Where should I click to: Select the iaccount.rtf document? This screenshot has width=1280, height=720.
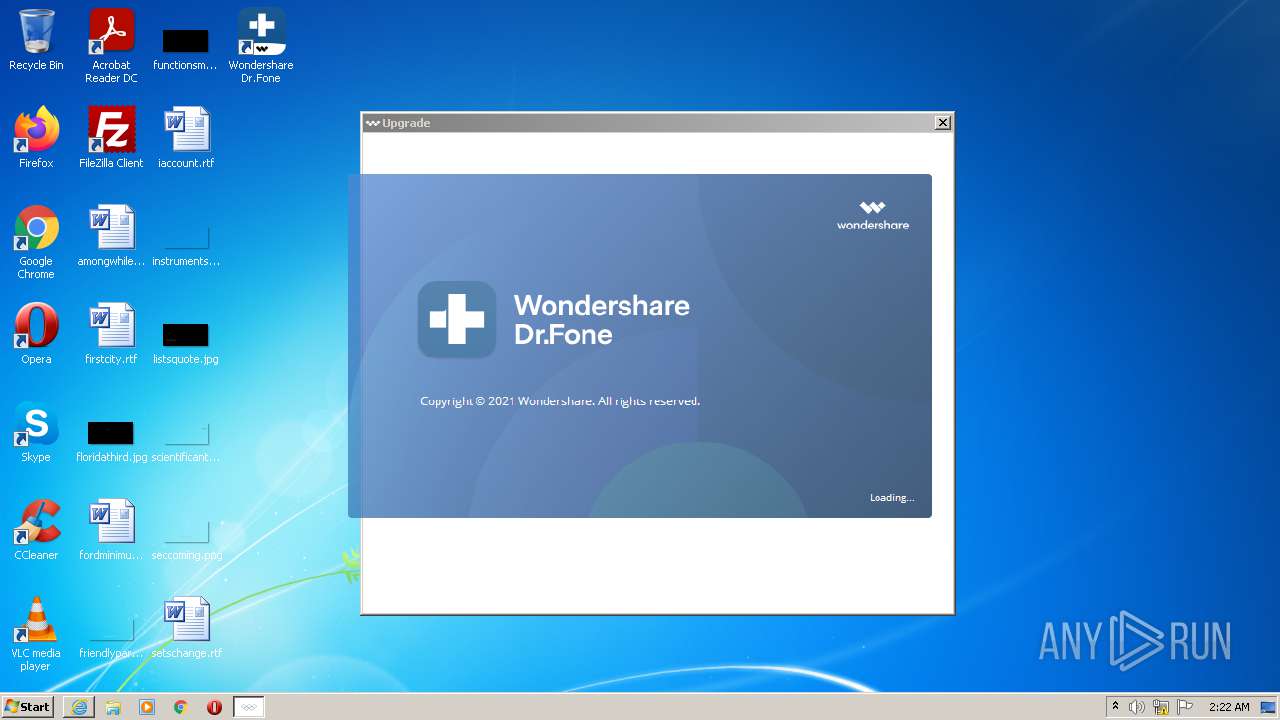coord(186,137)
